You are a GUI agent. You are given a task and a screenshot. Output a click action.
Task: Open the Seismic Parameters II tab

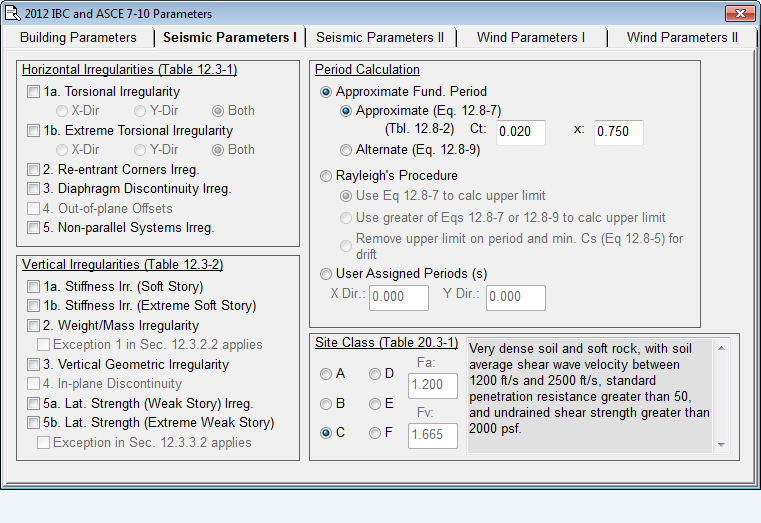tap(380, 37)
